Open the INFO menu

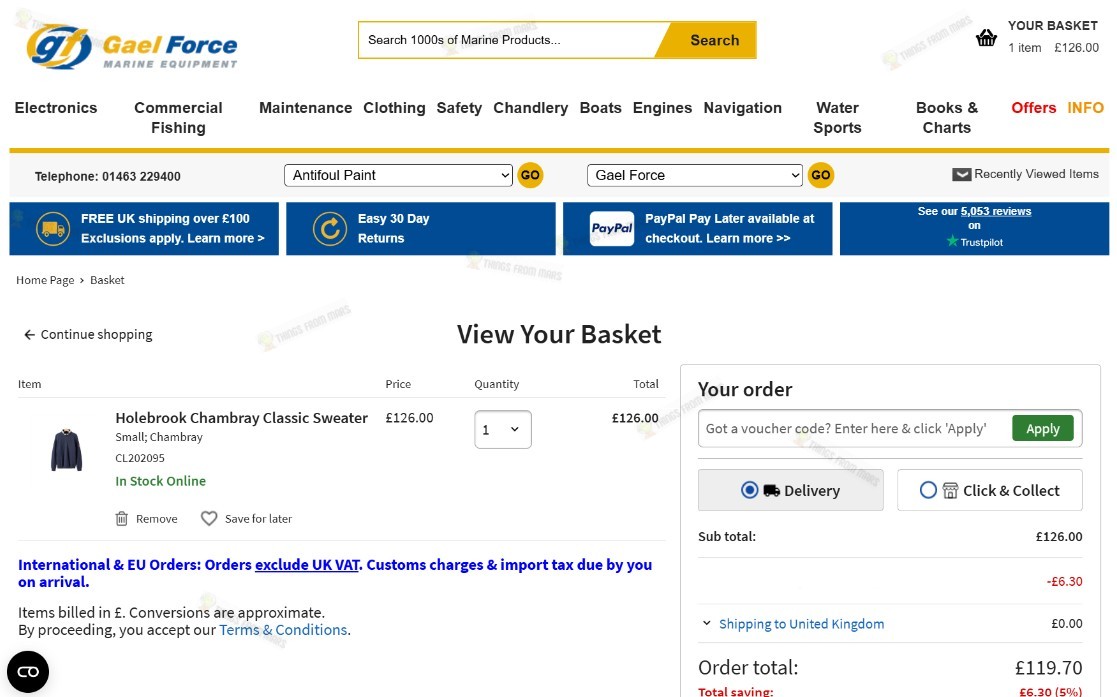[1086, 108]
